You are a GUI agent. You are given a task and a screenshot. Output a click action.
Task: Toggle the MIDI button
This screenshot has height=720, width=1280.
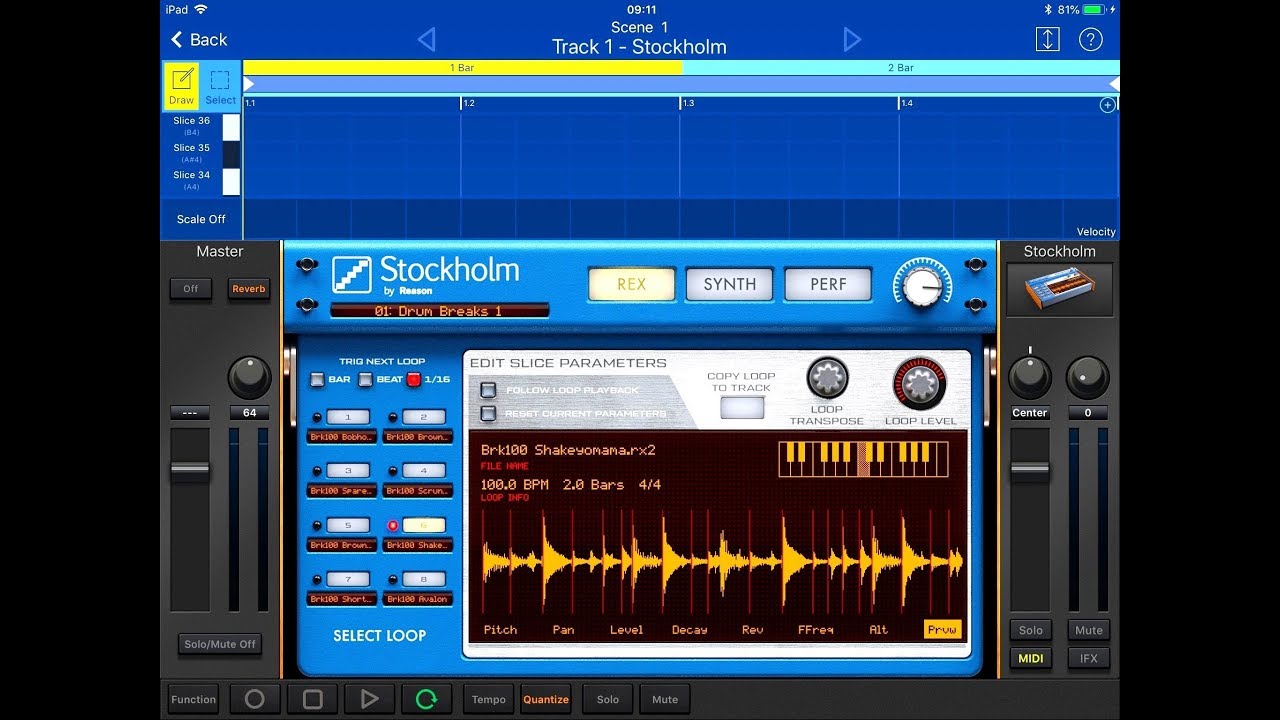point(1030,658)
